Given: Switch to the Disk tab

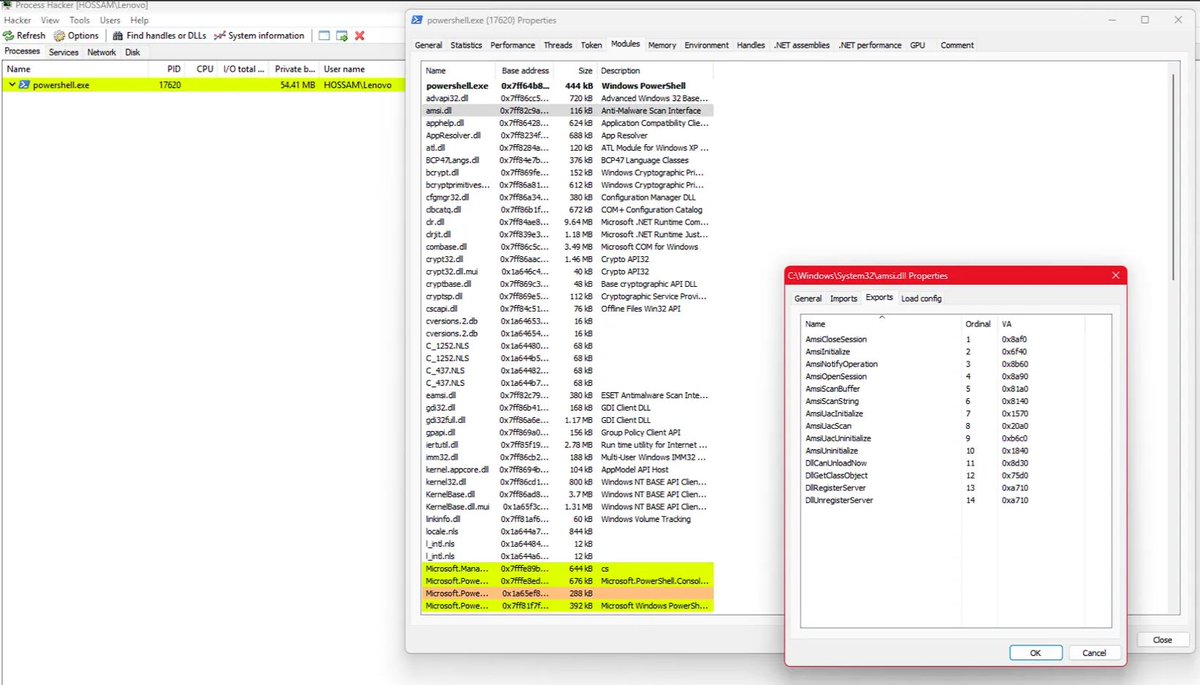Looking at the screenshot, I should 132,52.
